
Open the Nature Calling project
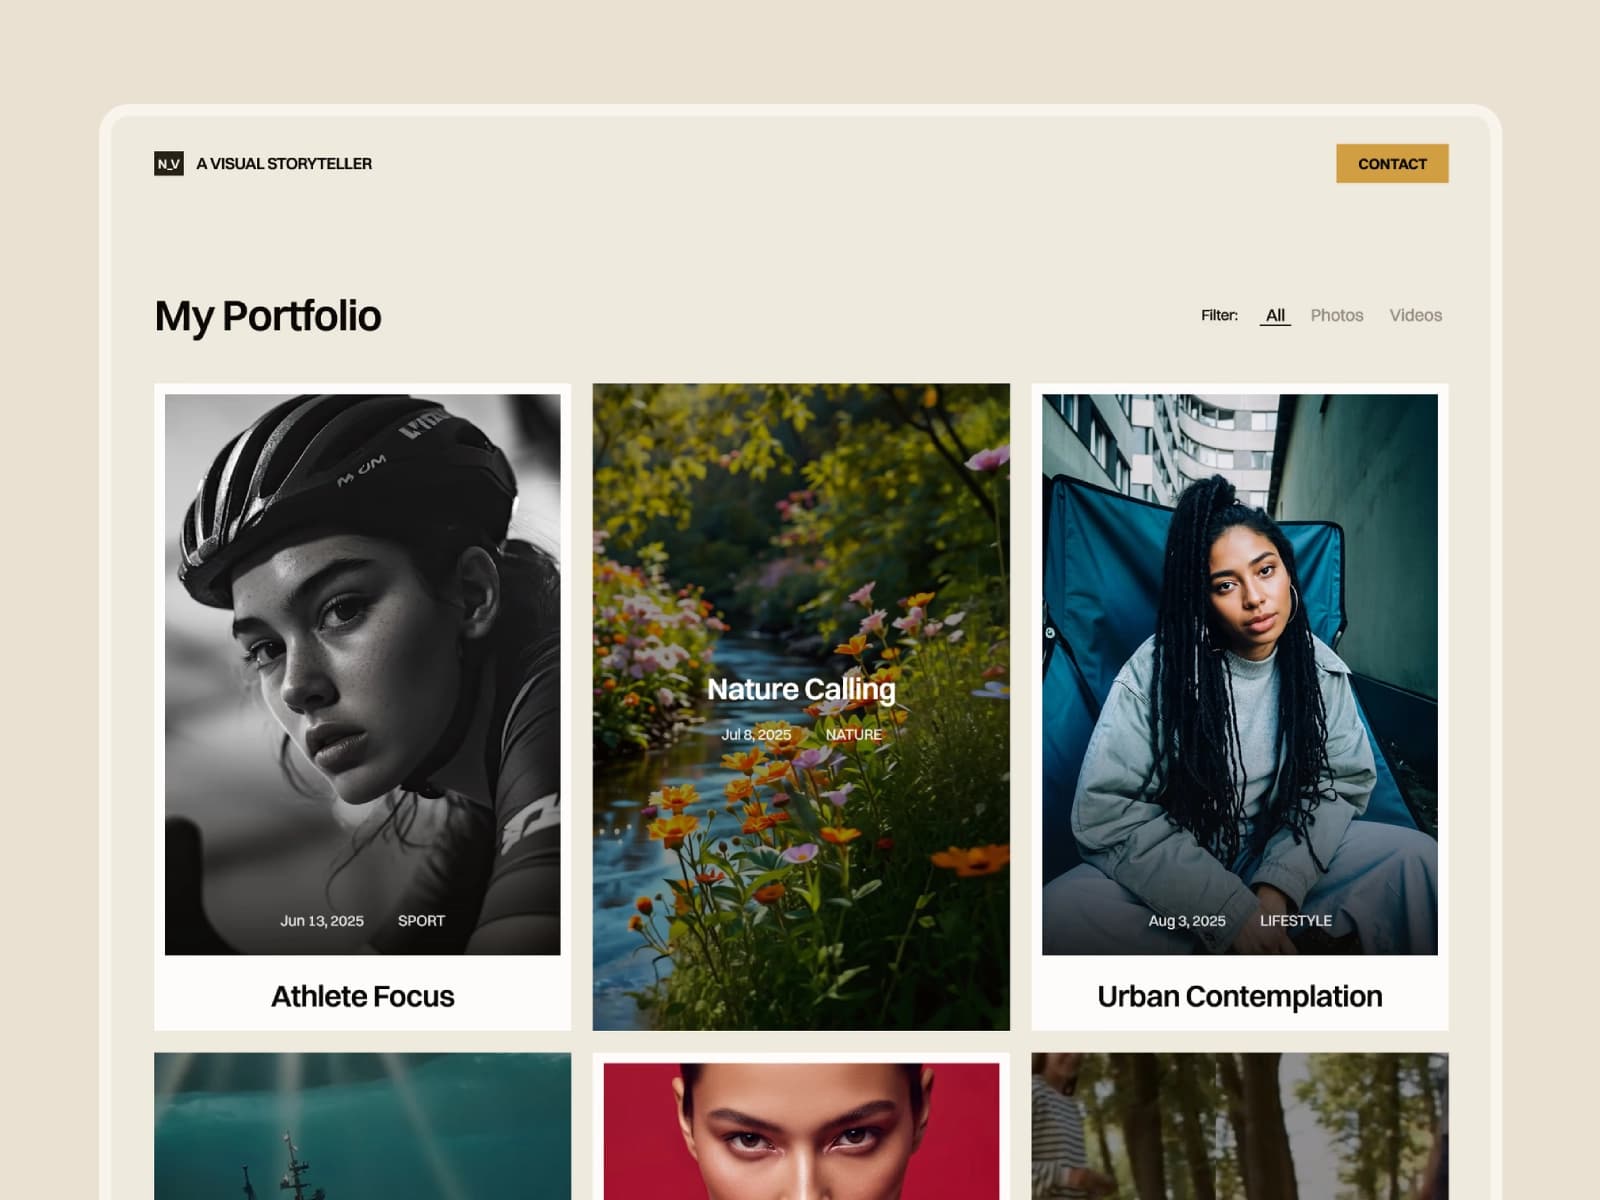pos(800,689)
